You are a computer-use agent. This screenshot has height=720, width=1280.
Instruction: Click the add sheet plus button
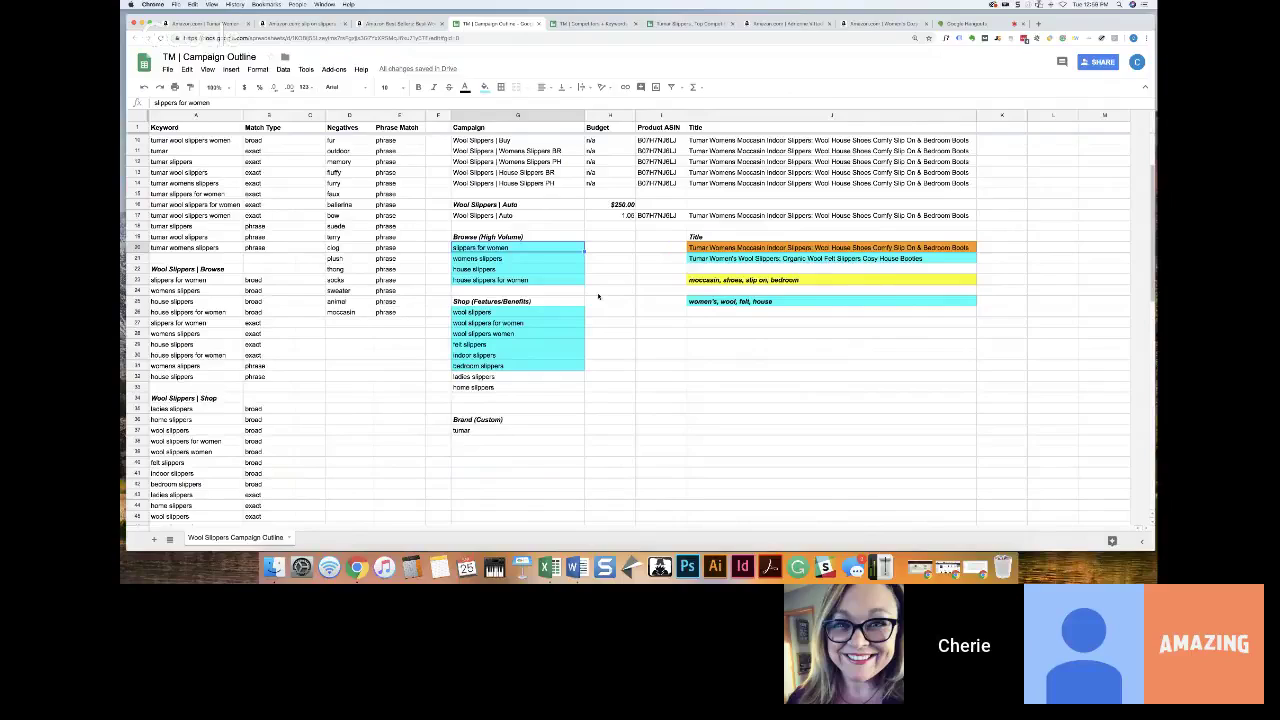(x=154, y=540)
